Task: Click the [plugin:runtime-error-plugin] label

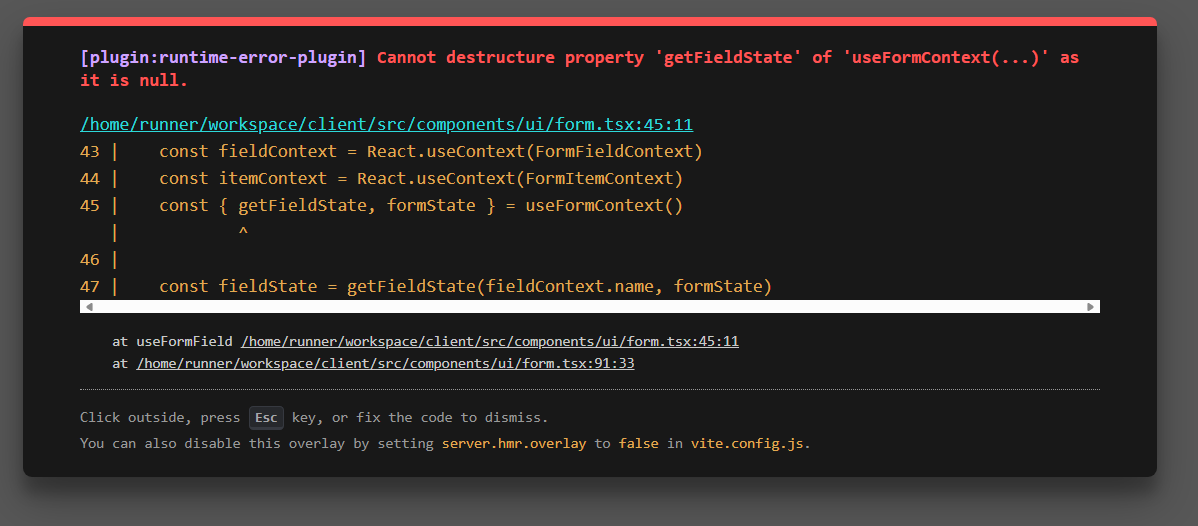Action: (x=224, y=57)
